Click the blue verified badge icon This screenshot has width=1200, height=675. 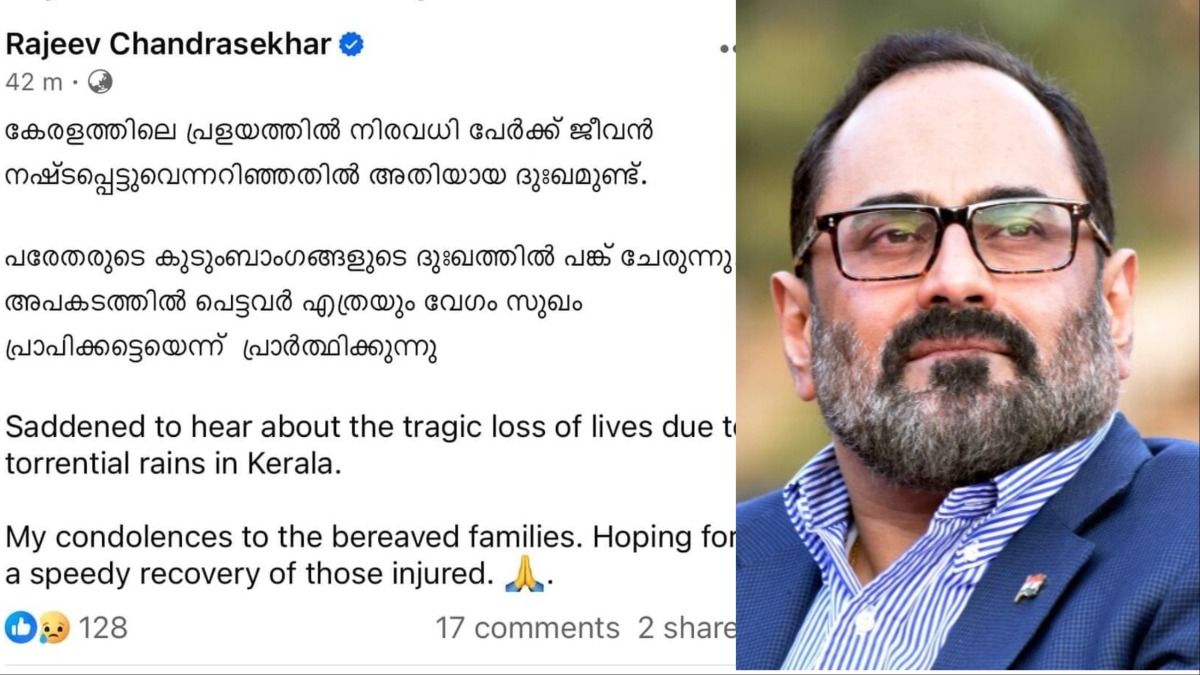352,45
